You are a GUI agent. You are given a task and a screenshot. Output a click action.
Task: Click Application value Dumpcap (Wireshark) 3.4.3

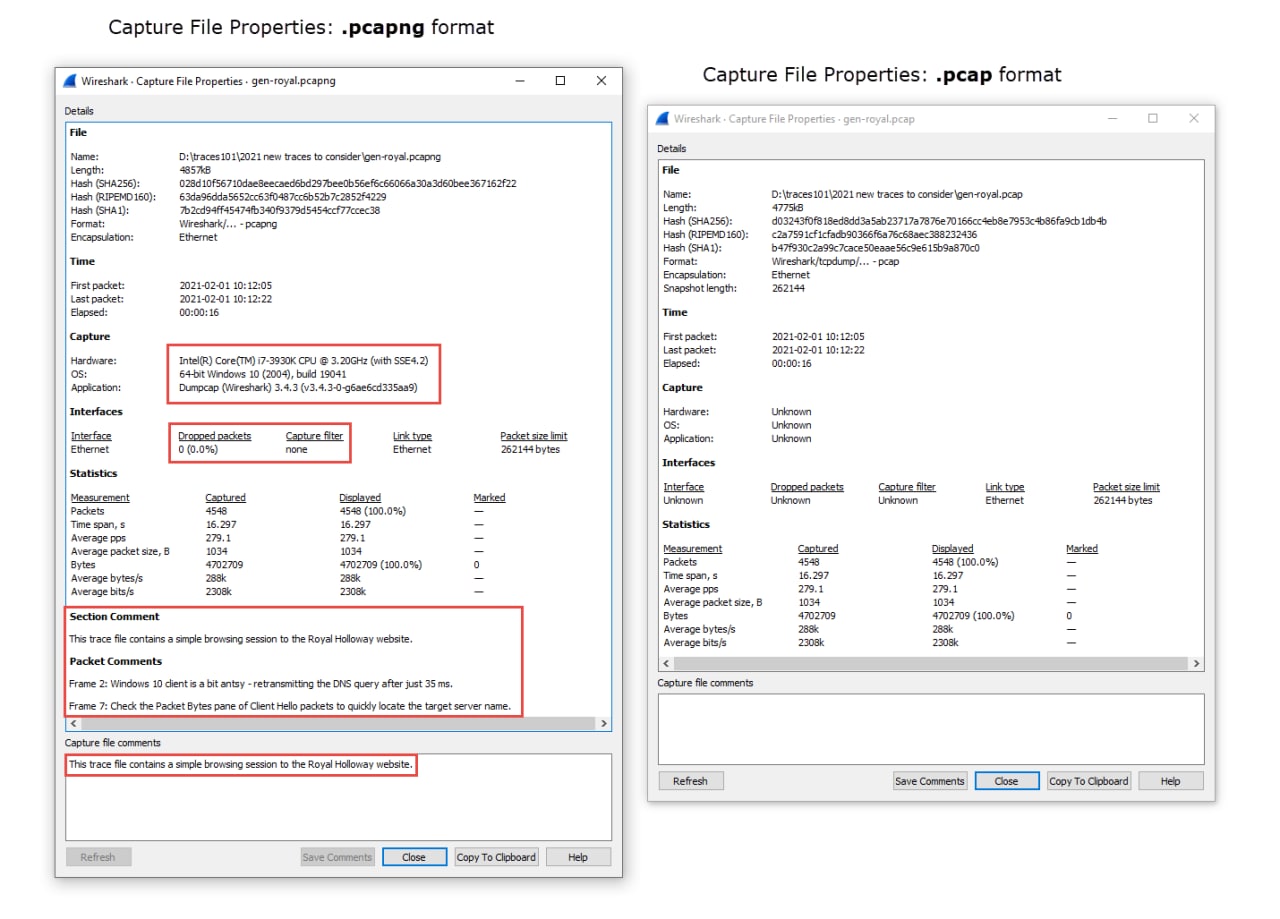(298, 387)
